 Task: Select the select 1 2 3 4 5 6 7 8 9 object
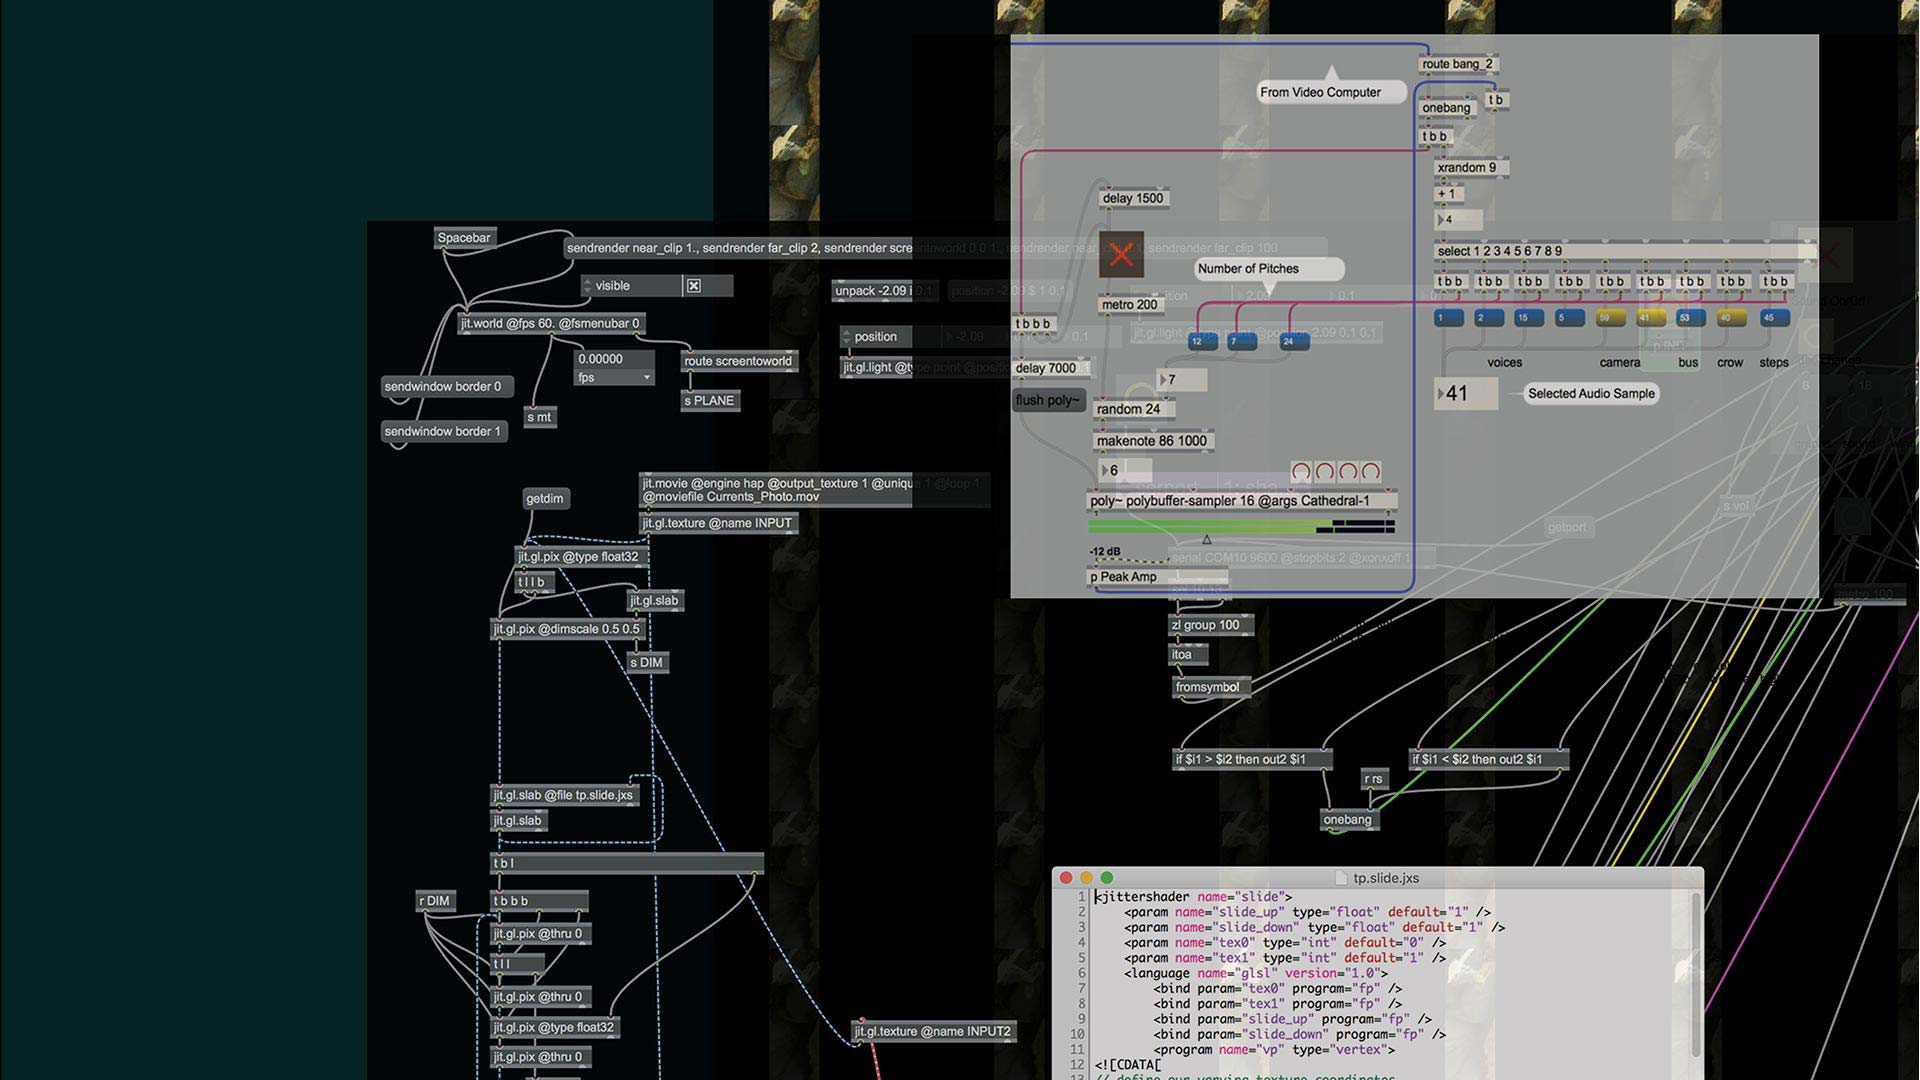point(1624,251)
